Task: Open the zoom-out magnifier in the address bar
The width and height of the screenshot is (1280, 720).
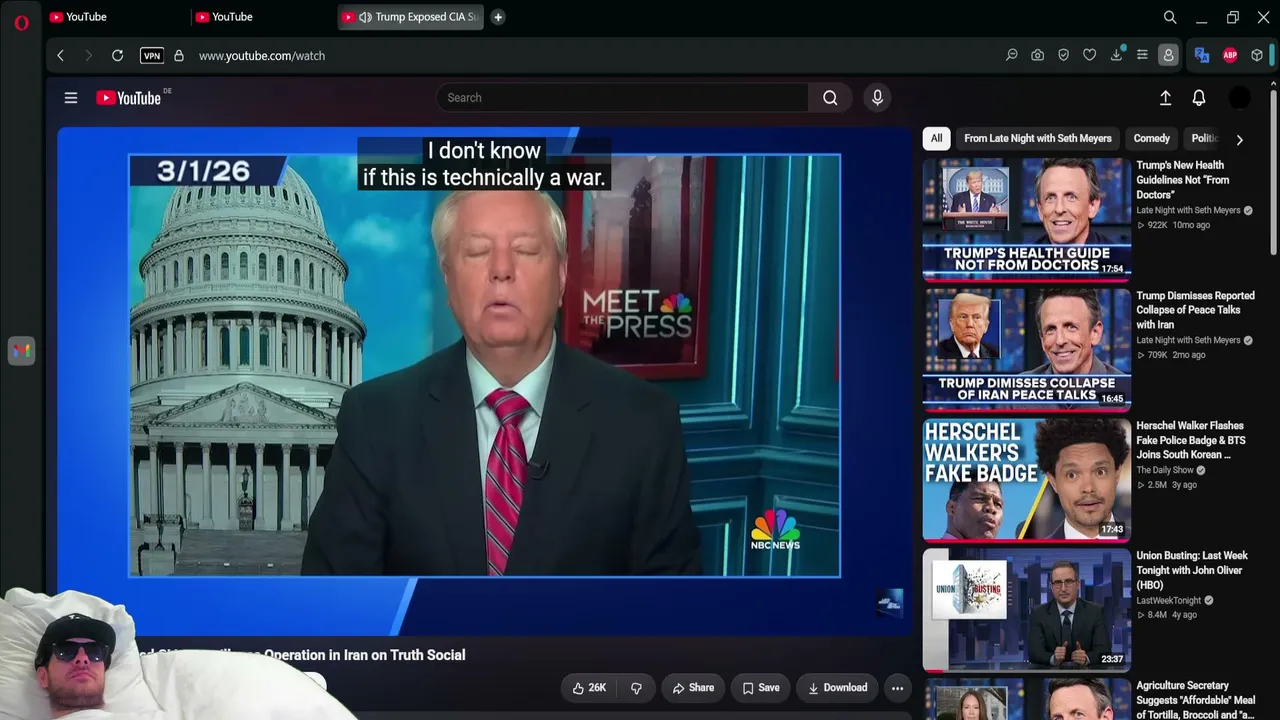Action: (x=1012, y=56)
